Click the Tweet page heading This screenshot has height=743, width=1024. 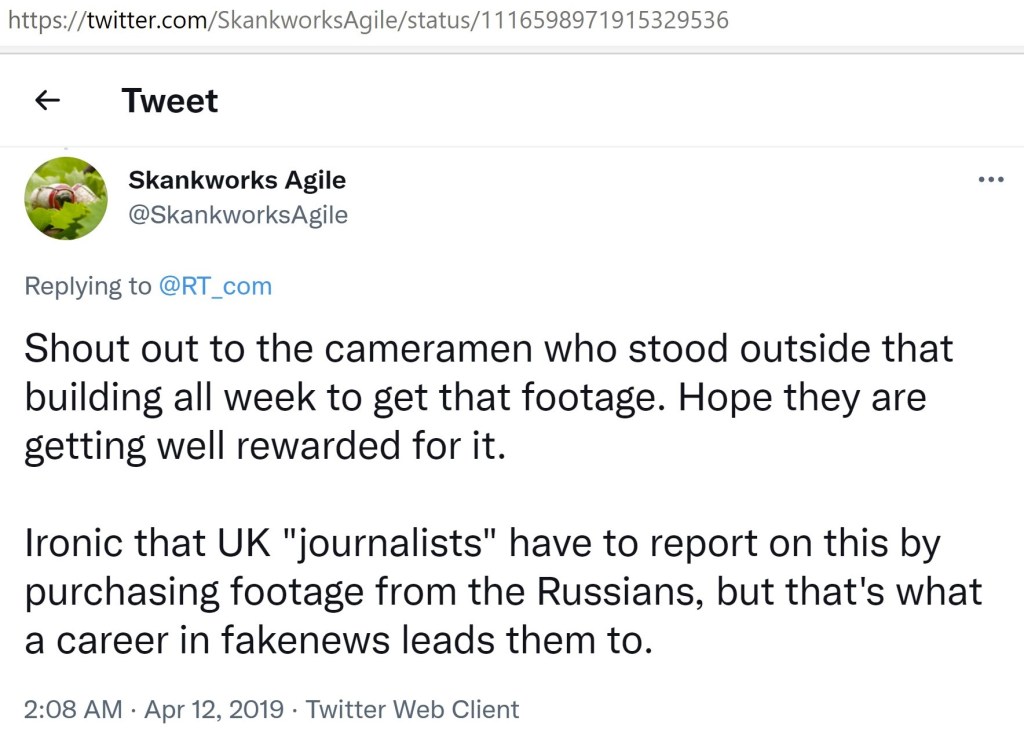pyautogui.click(x=169, y=100)
